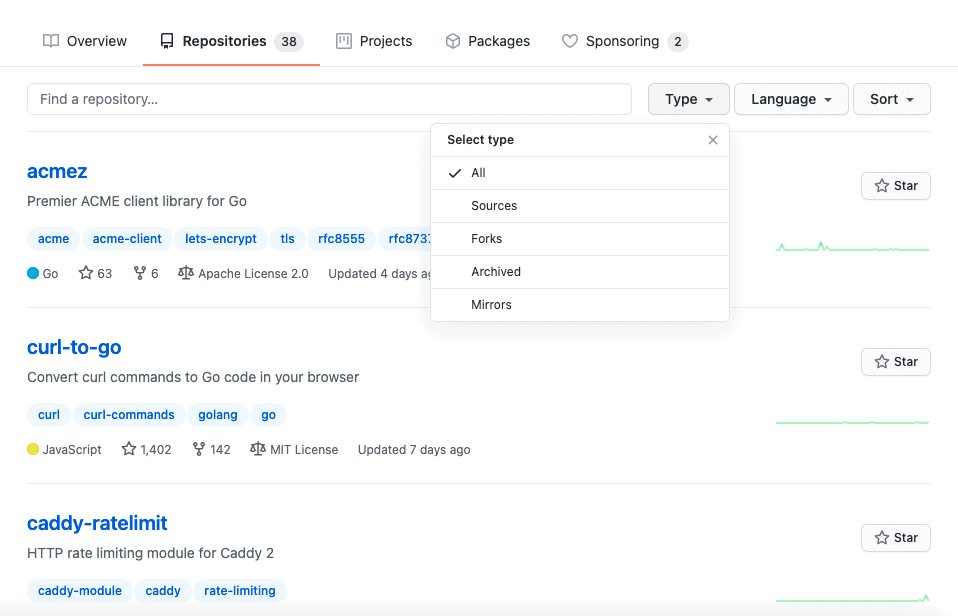This screenshot has width=958, height=616.
Task: Collapse the Type dropdown button
Action: (688, 99)
